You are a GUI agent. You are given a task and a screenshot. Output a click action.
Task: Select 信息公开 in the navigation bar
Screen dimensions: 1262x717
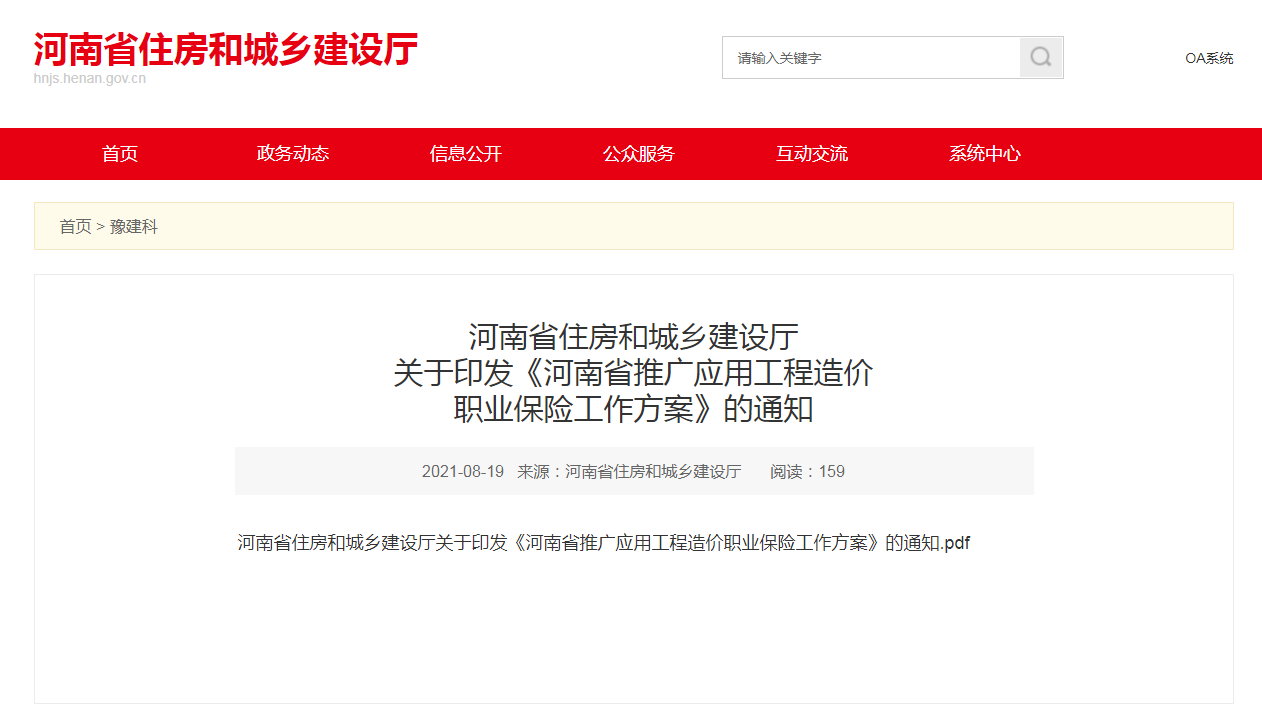click(x=466, y=154)
